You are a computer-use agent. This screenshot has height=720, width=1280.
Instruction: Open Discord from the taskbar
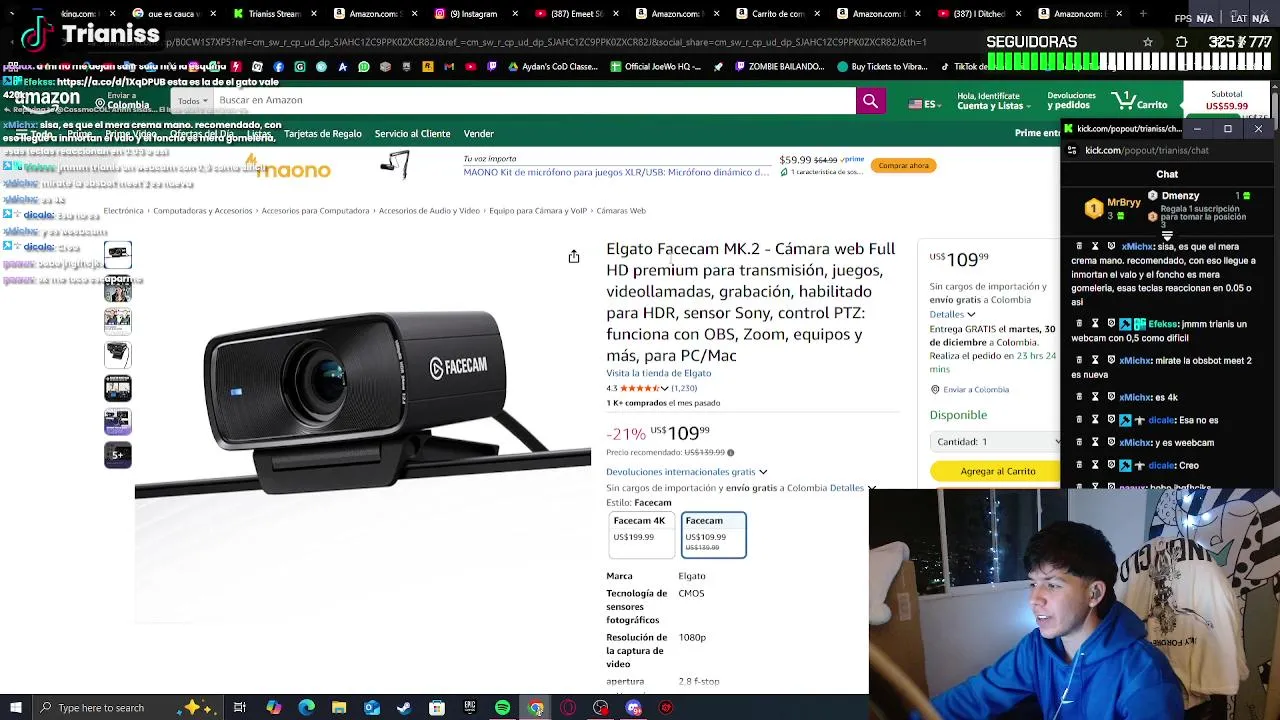[x=633, y=708]
